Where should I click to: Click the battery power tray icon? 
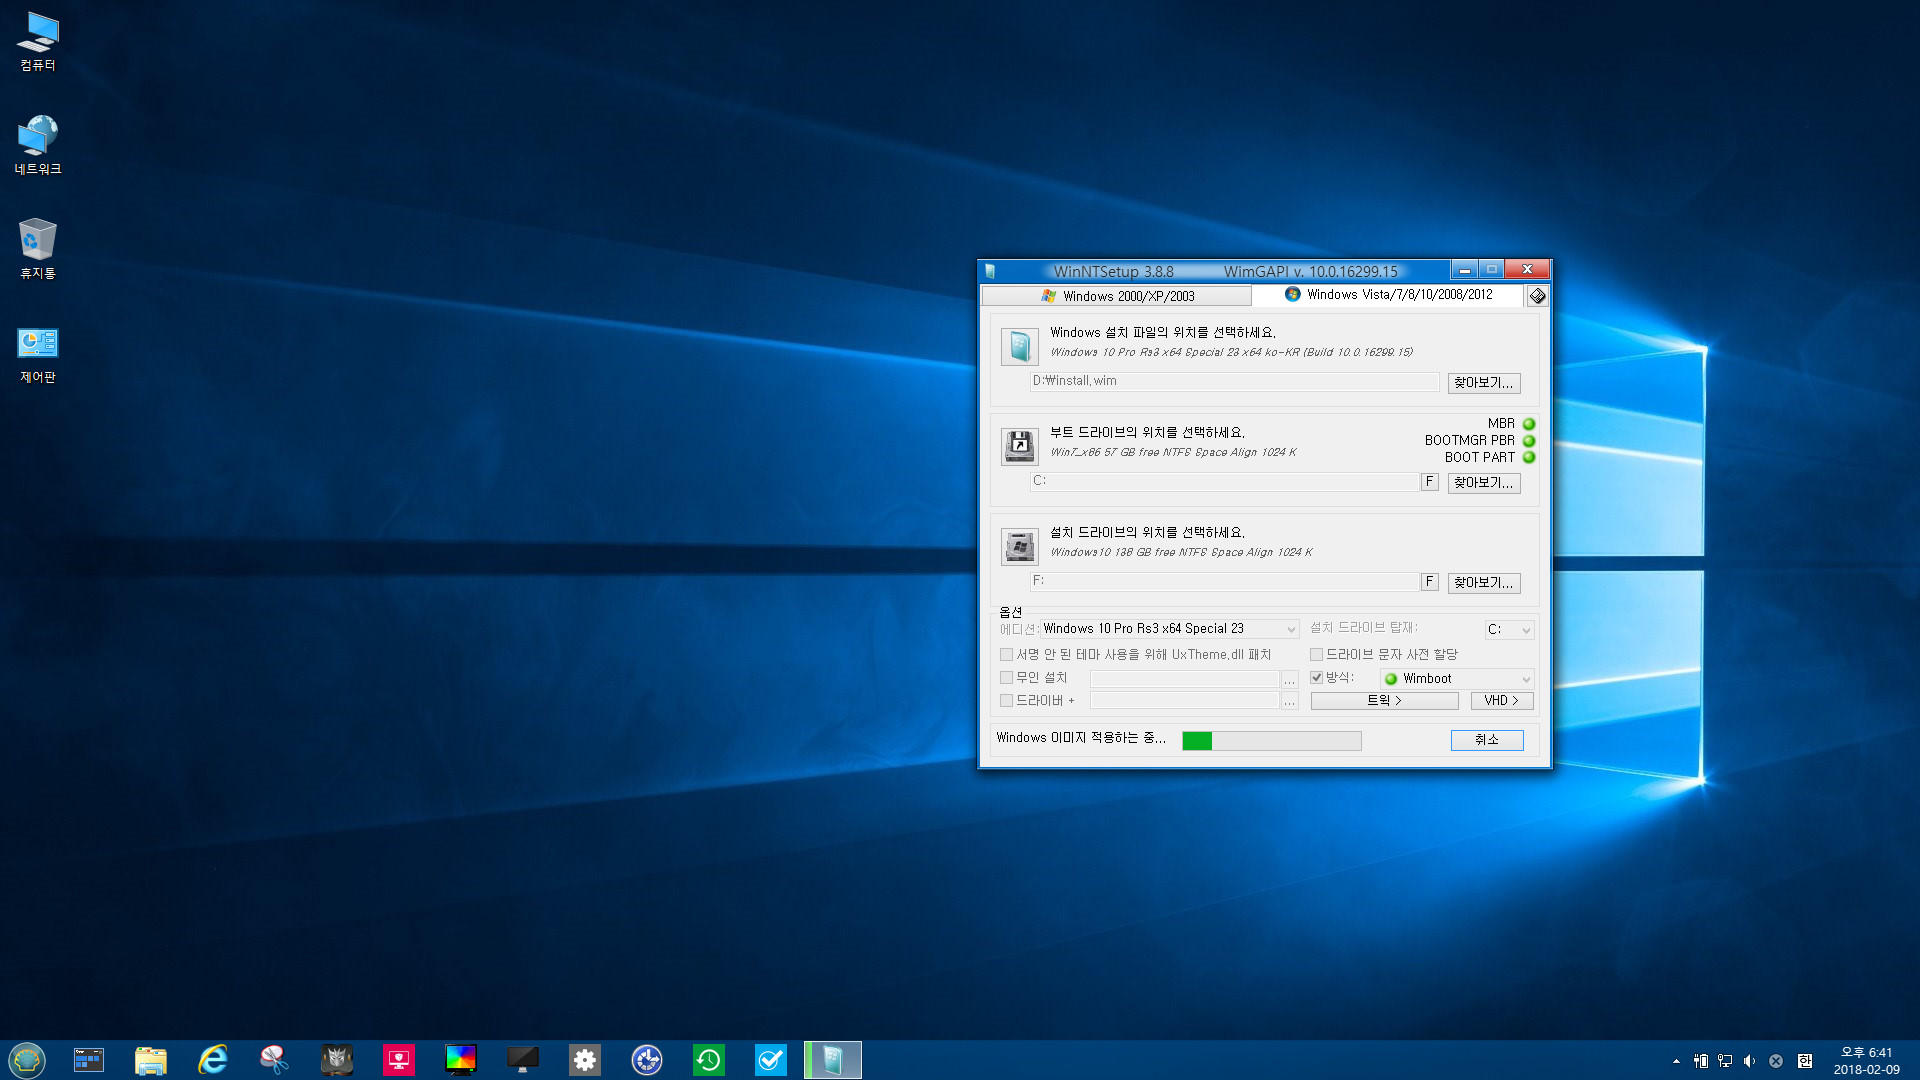click(x=1701, y=1061)
